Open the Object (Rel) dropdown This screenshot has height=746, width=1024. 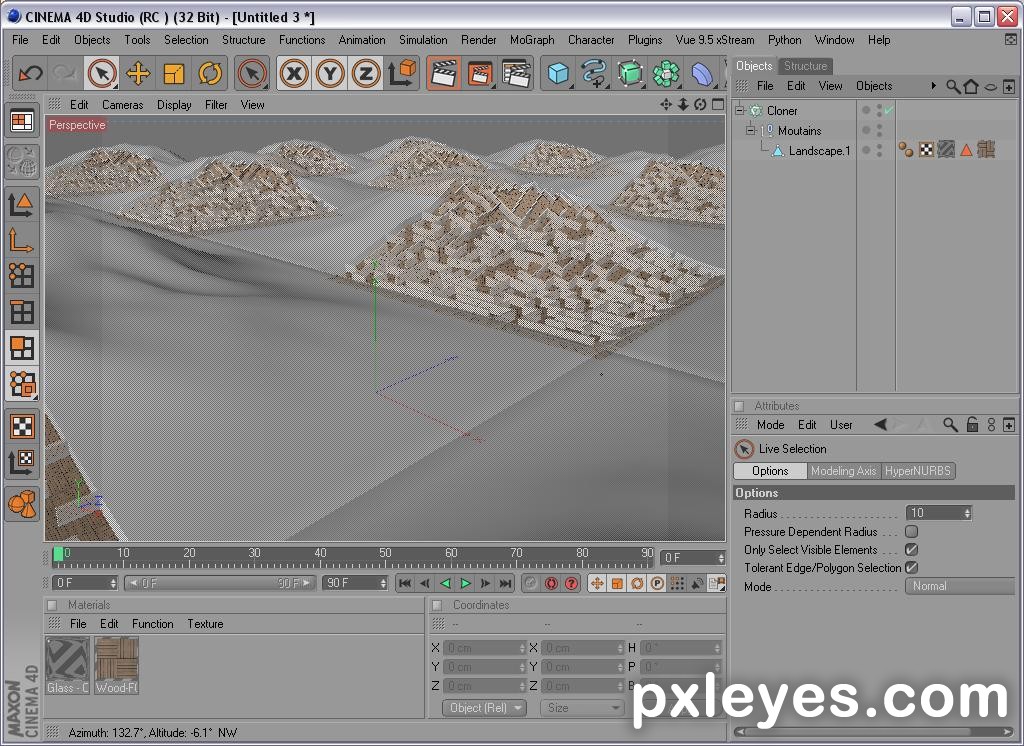pyautogui.click(x=484, y=707)
